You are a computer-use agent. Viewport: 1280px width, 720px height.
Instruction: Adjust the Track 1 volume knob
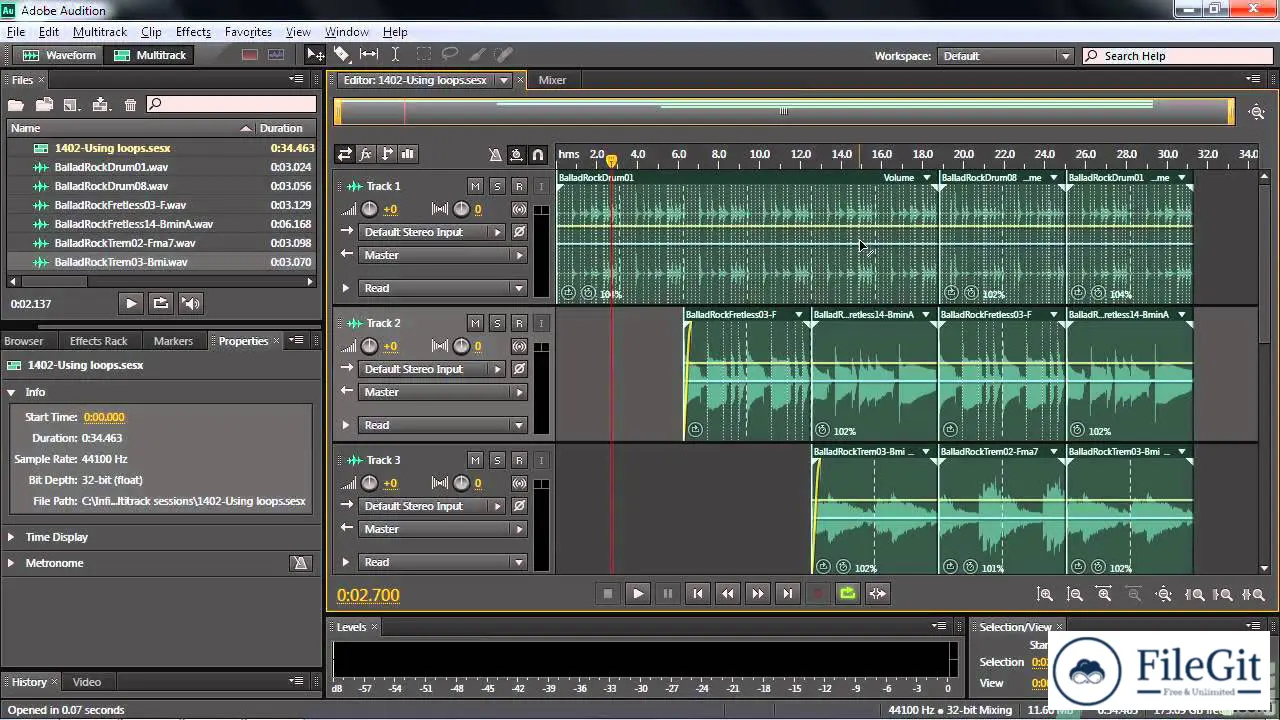pos(369,209)
